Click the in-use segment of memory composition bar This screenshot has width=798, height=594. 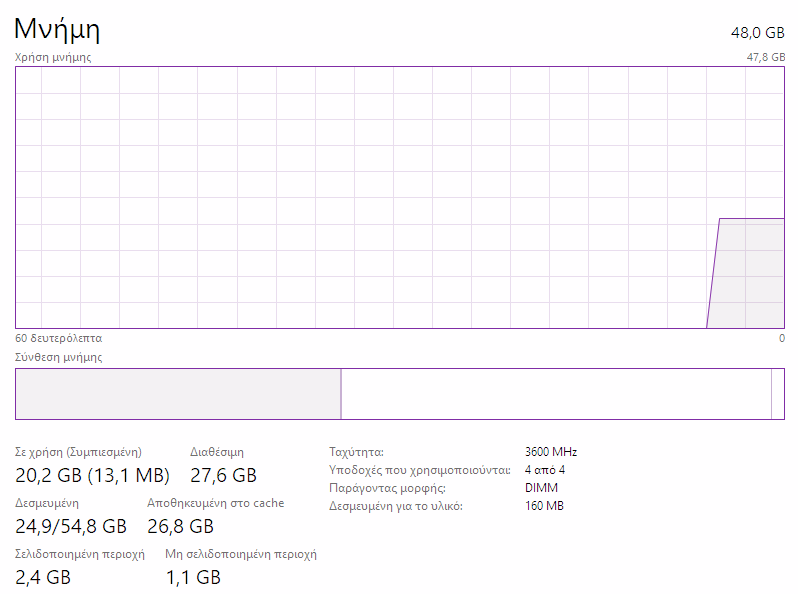(x=178, y=394)
